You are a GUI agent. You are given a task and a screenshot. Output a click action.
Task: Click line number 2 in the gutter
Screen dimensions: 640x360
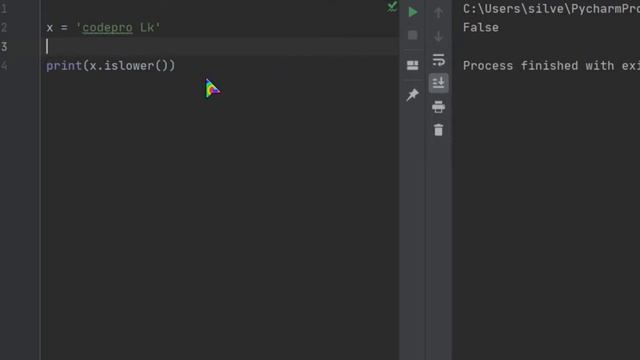(4, 27)
